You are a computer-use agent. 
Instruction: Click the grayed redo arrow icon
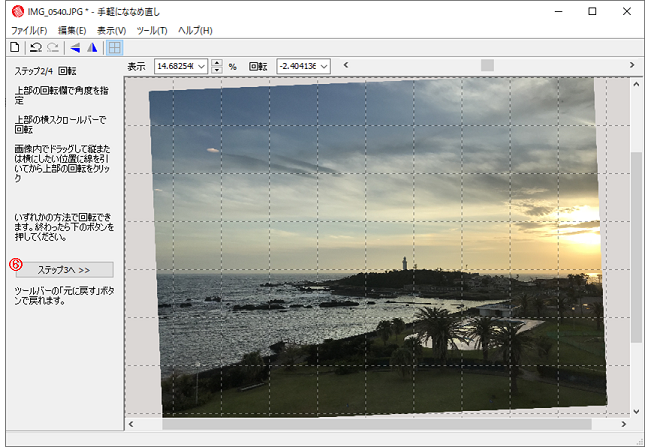[52, 47]
